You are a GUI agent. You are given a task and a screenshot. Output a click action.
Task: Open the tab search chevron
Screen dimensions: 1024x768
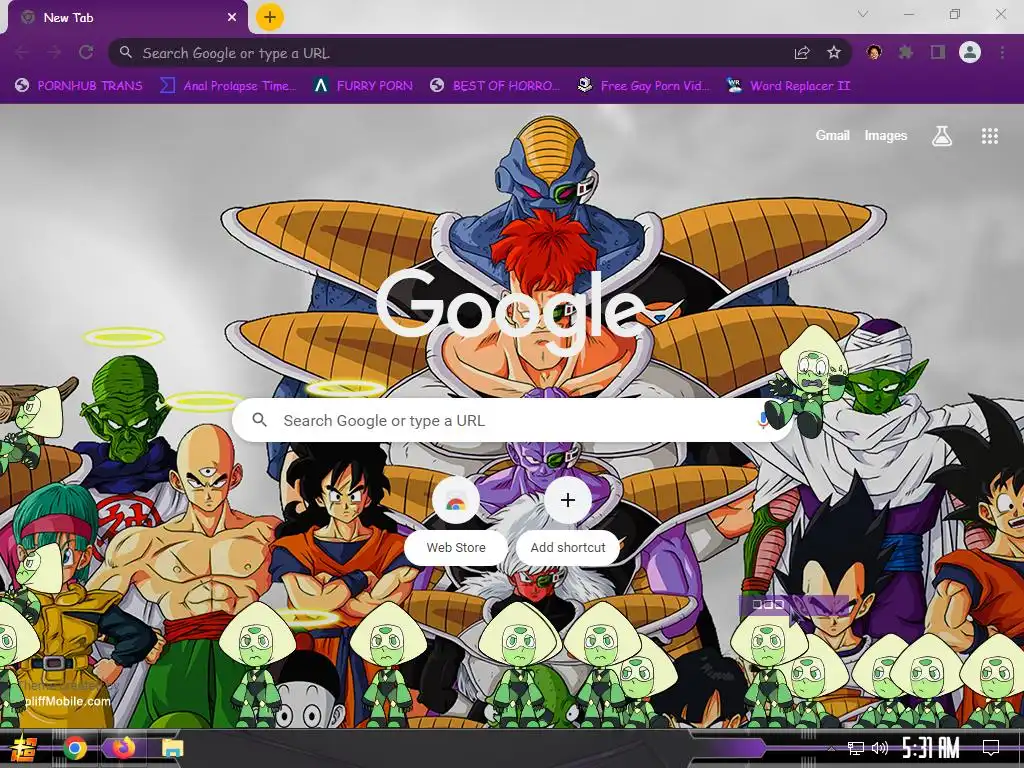tap(863, 14)
